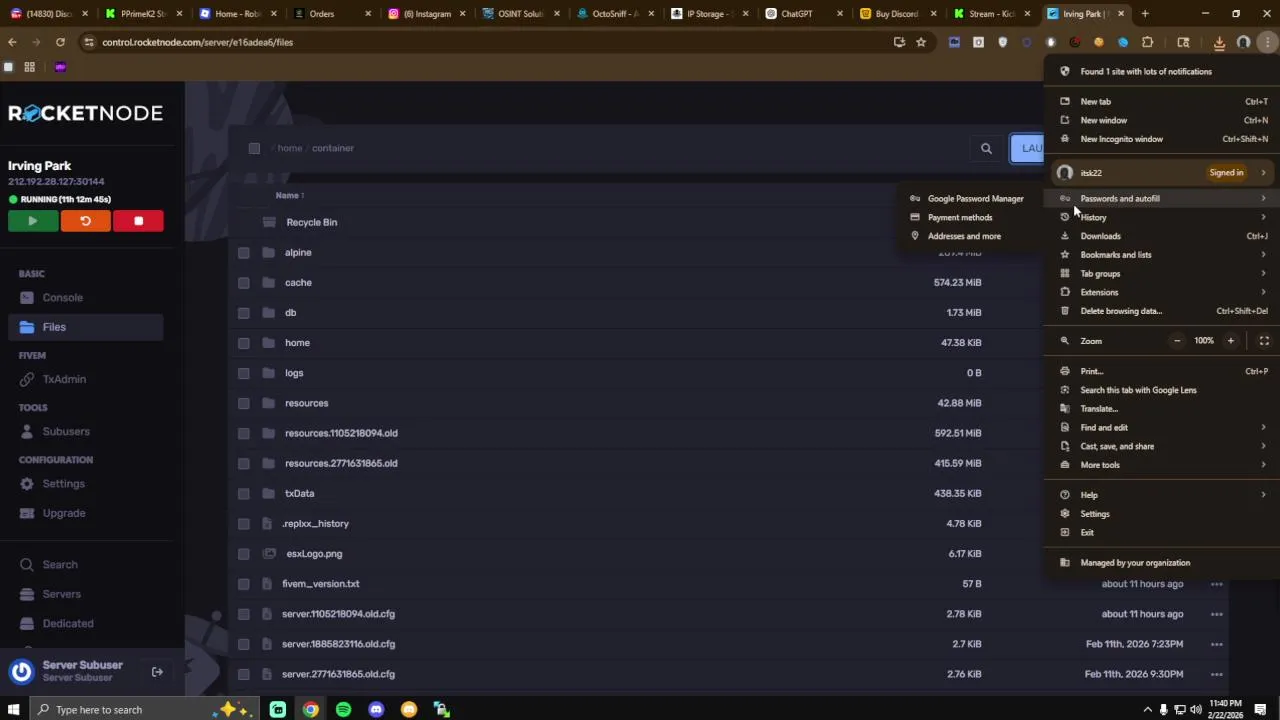Expand the More tools submenu

point(1162,465)
